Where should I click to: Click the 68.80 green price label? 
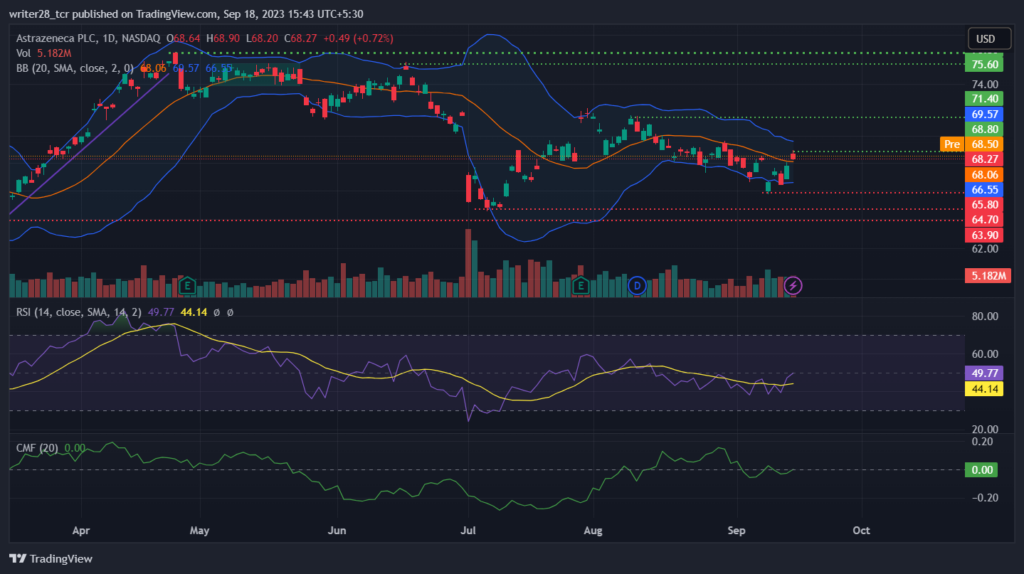(985, 129)
